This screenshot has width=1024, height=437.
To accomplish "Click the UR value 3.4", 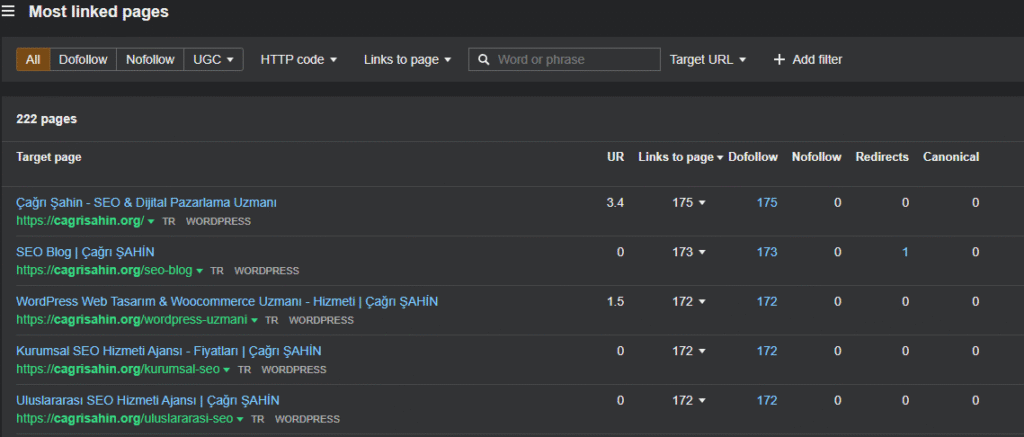I will 615,202.
